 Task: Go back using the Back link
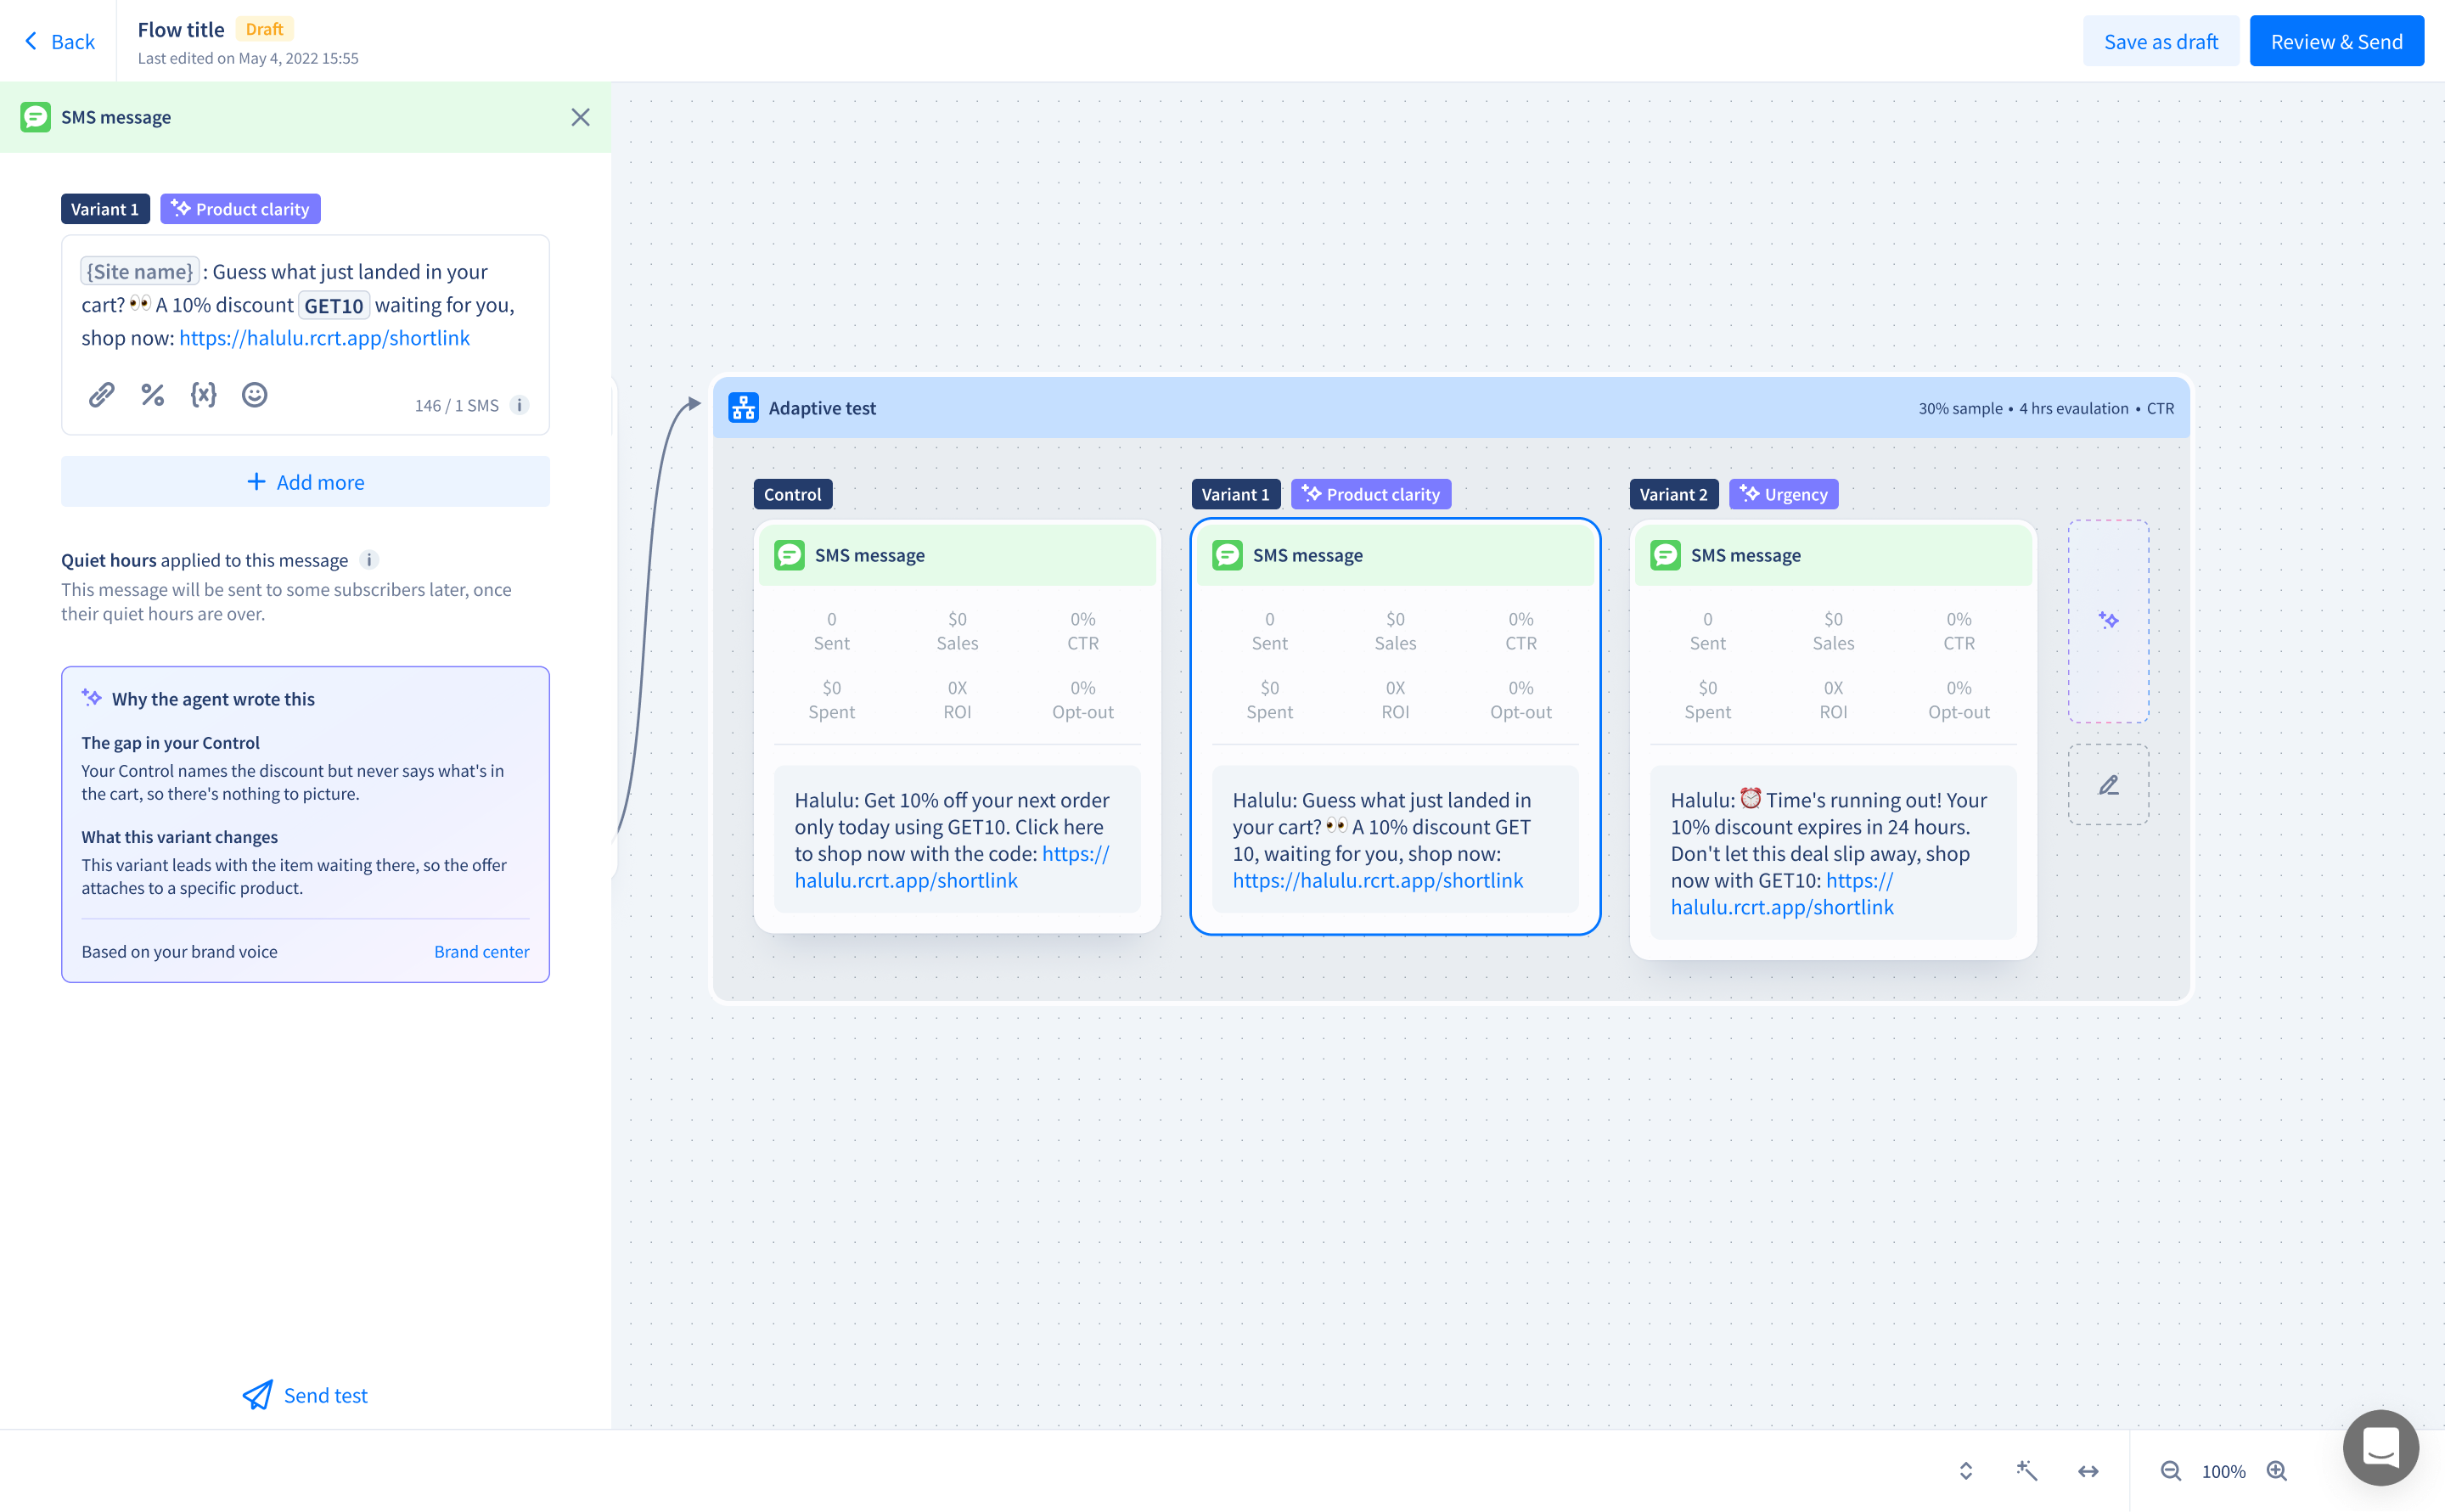pyautogui.click(x=59, y=41)
